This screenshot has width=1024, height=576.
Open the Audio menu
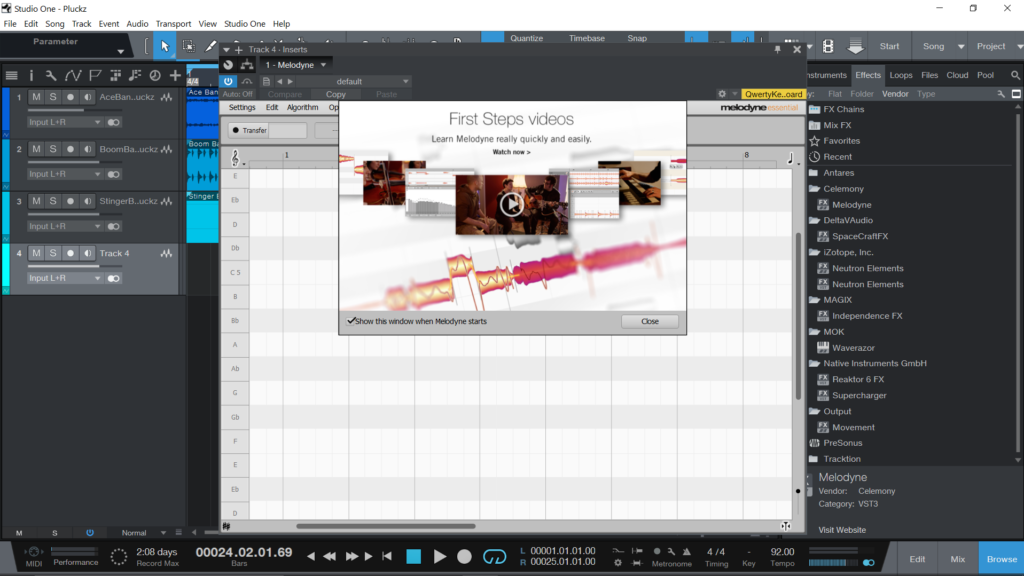point(137,24)
